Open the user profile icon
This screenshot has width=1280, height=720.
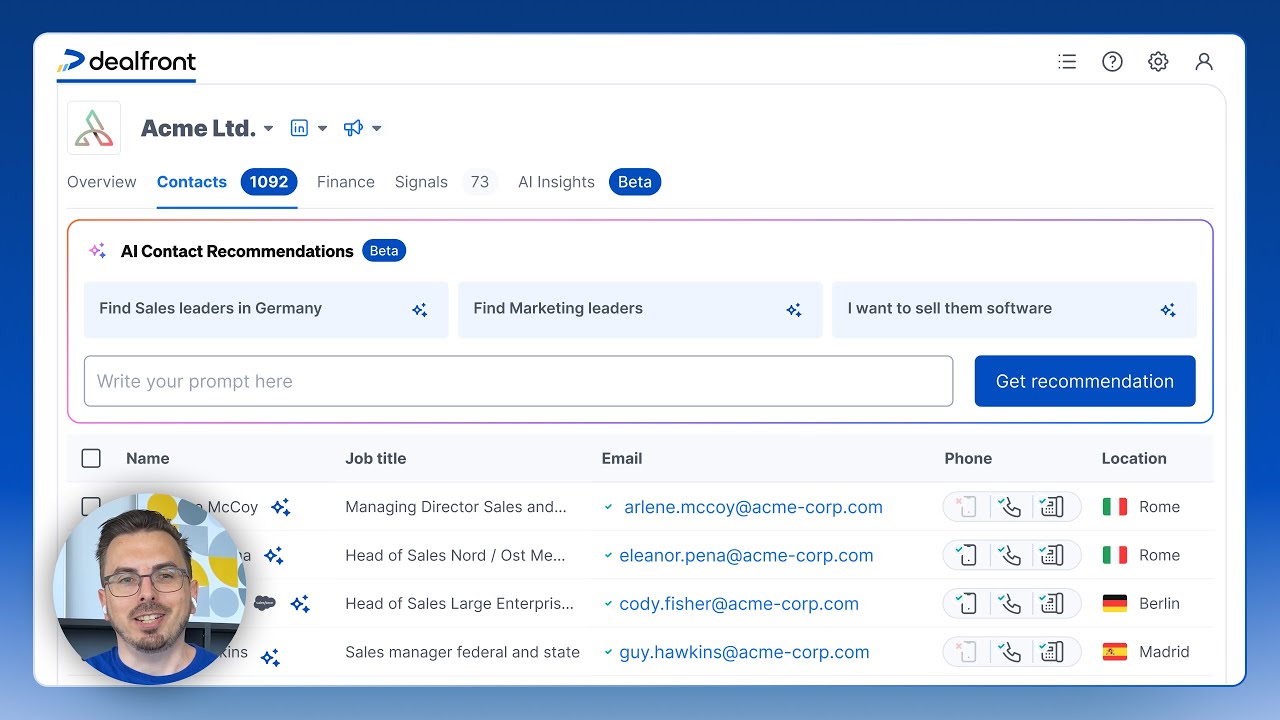pyautogui.click(x=1204, y=62)
